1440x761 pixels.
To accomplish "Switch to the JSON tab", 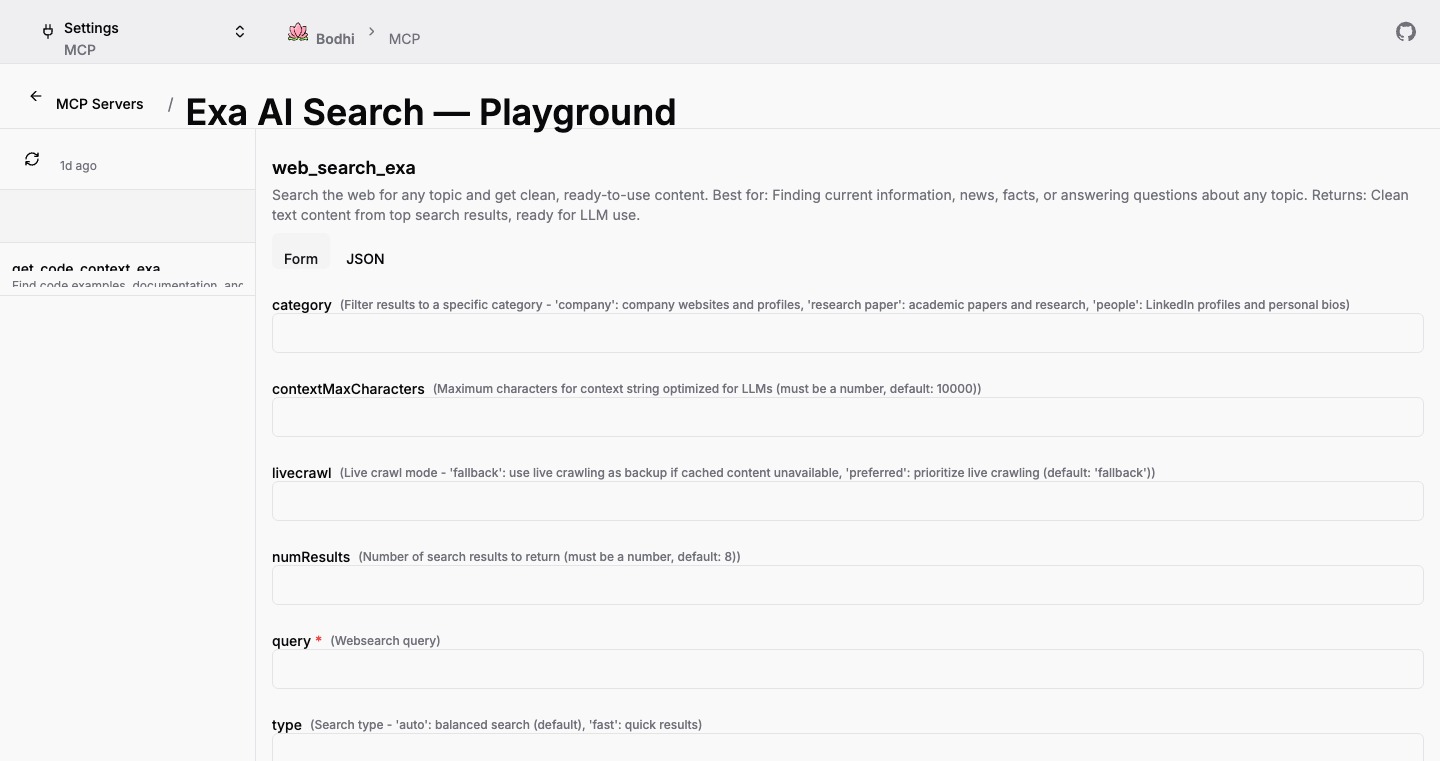I will (365, 259).
